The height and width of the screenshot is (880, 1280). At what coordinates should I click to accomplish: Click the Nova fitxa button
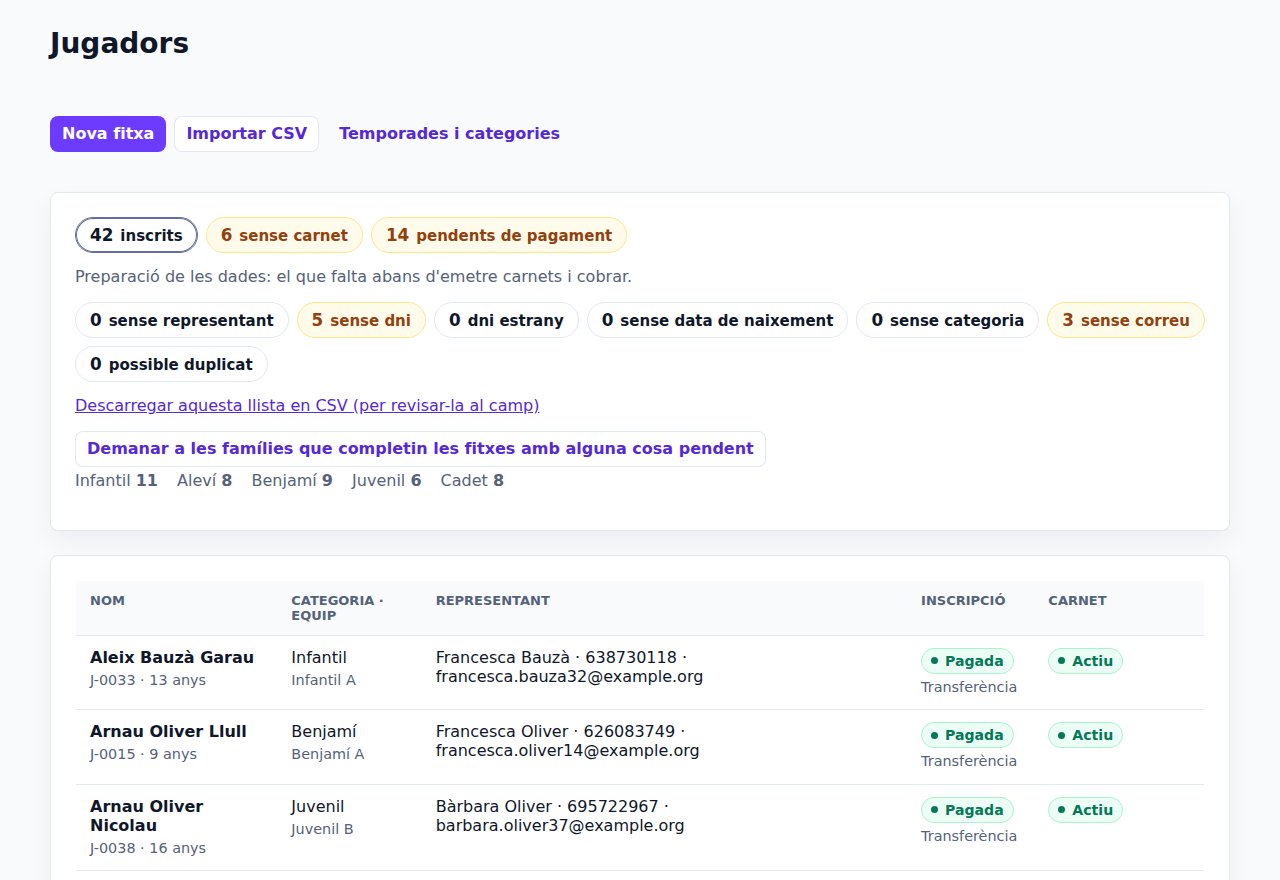[x=108, y=134]
